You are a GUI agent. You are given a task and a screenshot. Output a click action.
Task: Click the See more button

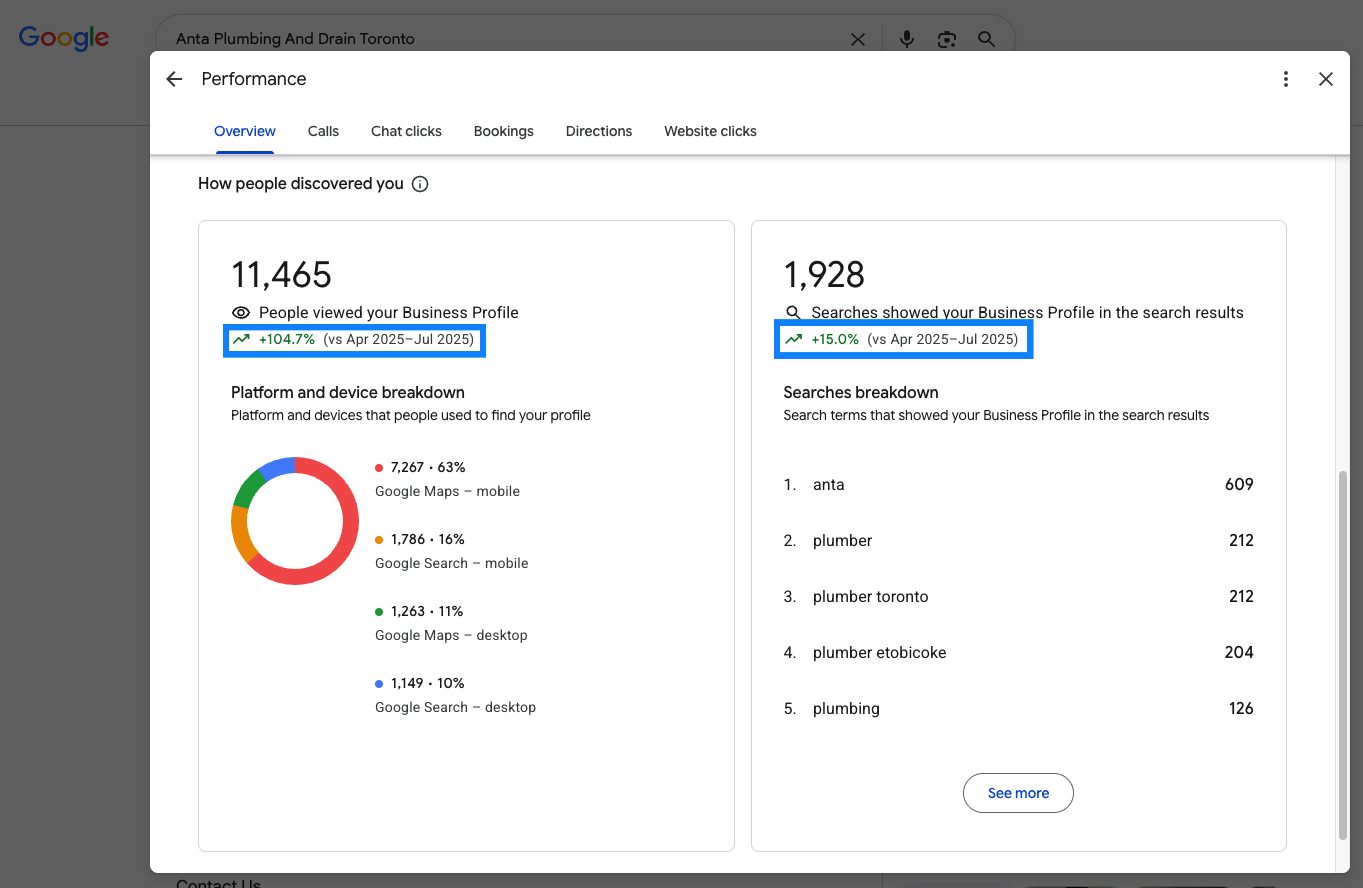[1018, 793]
